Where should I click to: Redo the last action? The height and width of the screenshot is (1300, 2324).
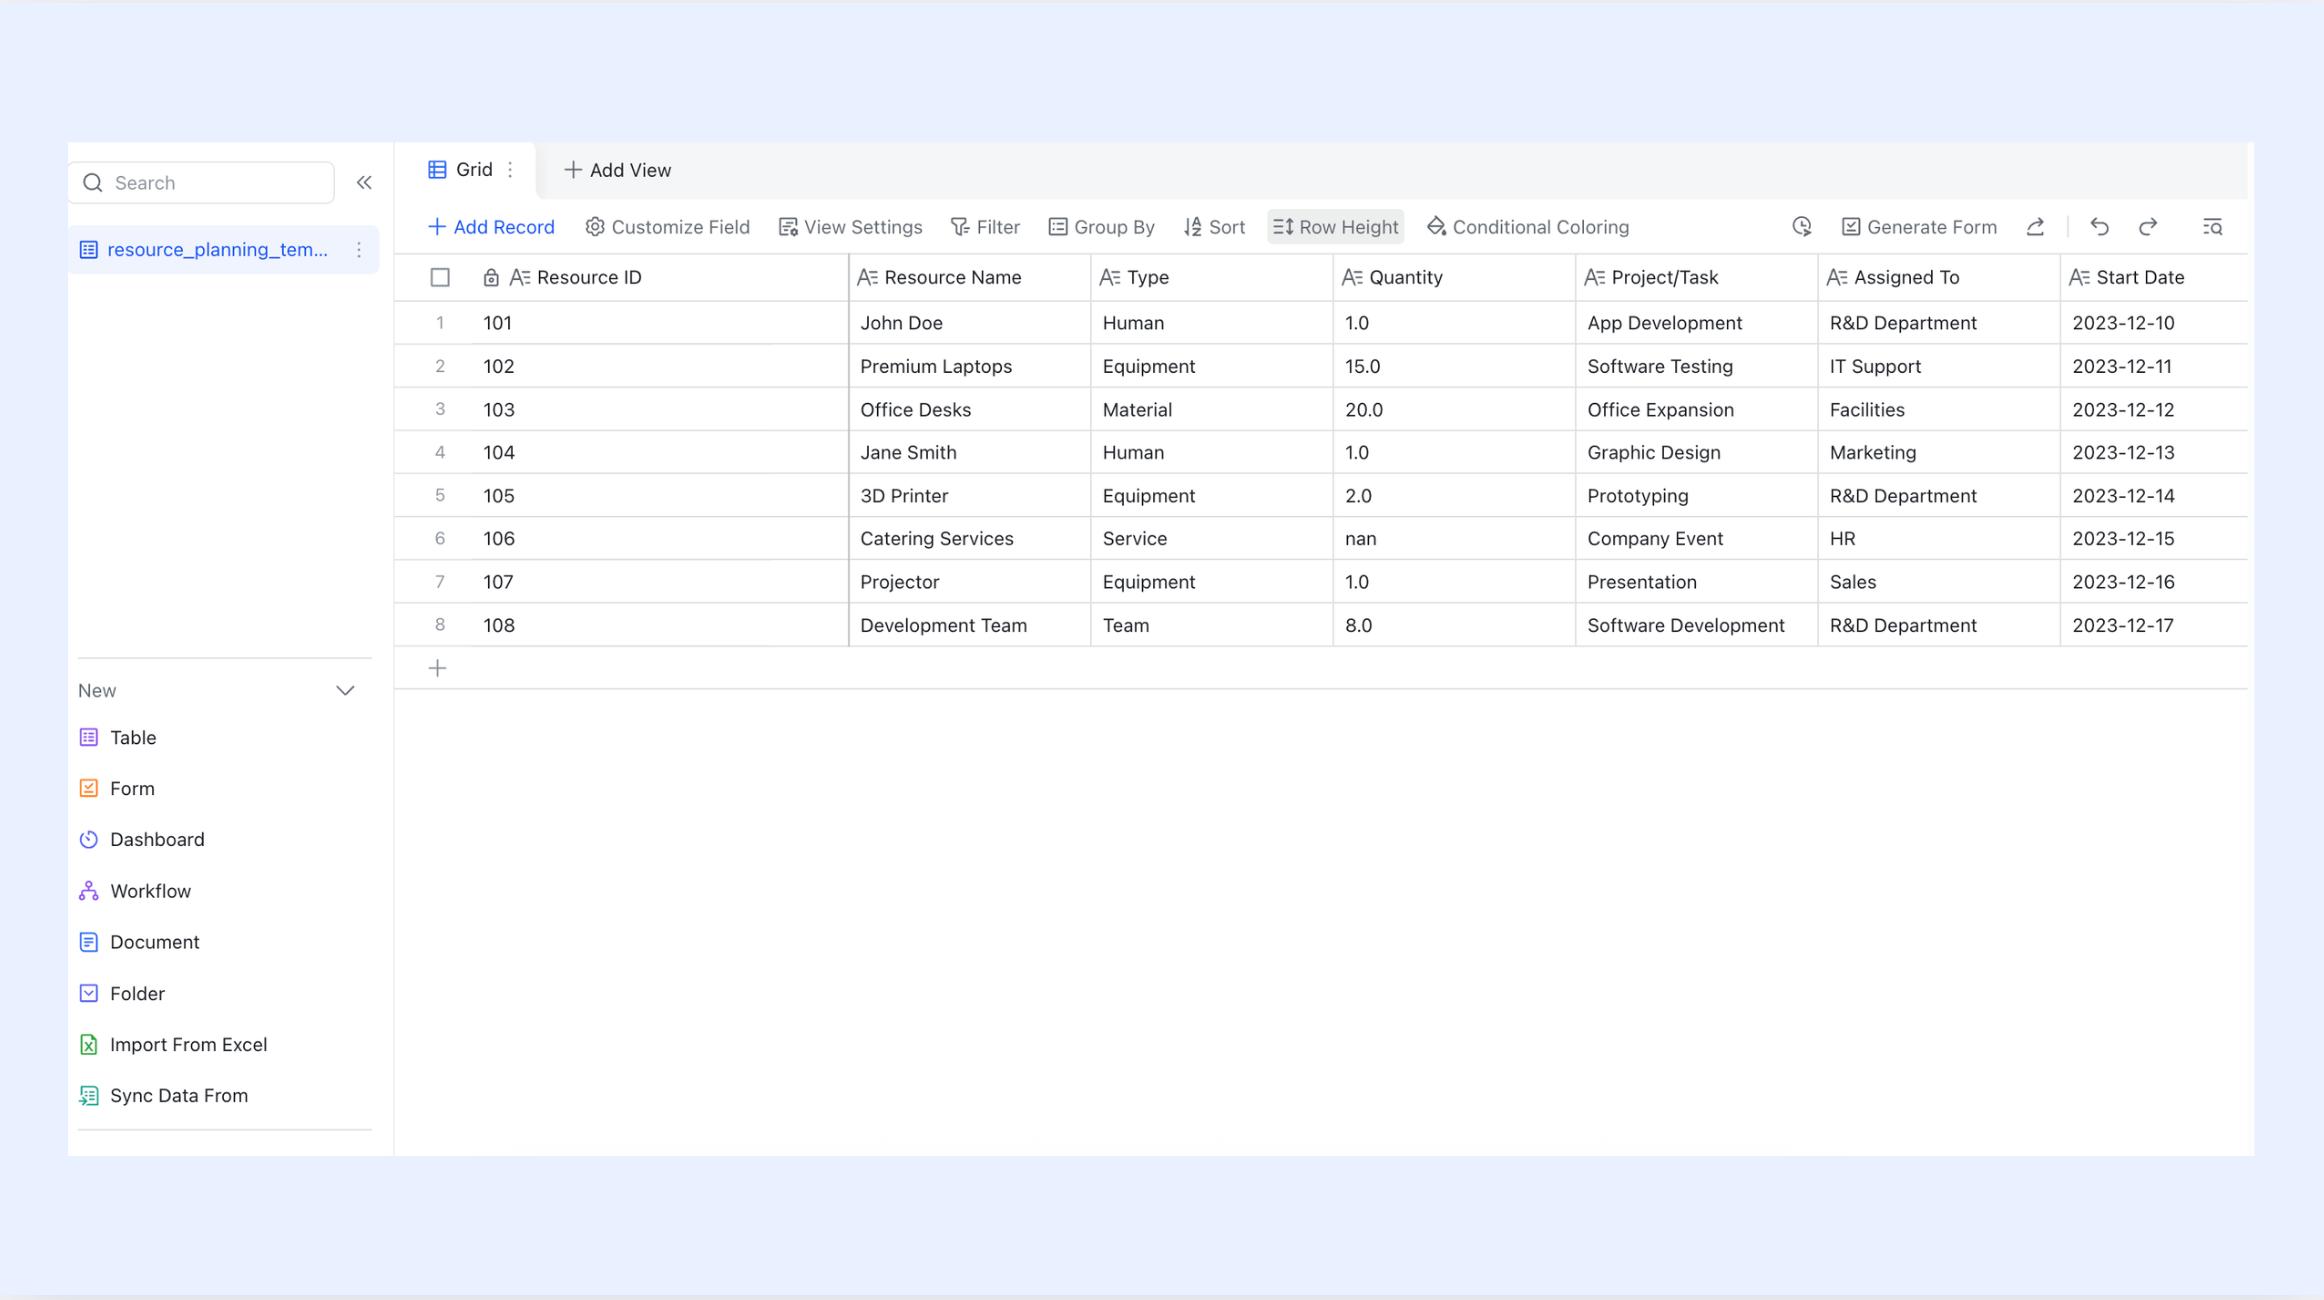click(x=2148, y=227)
